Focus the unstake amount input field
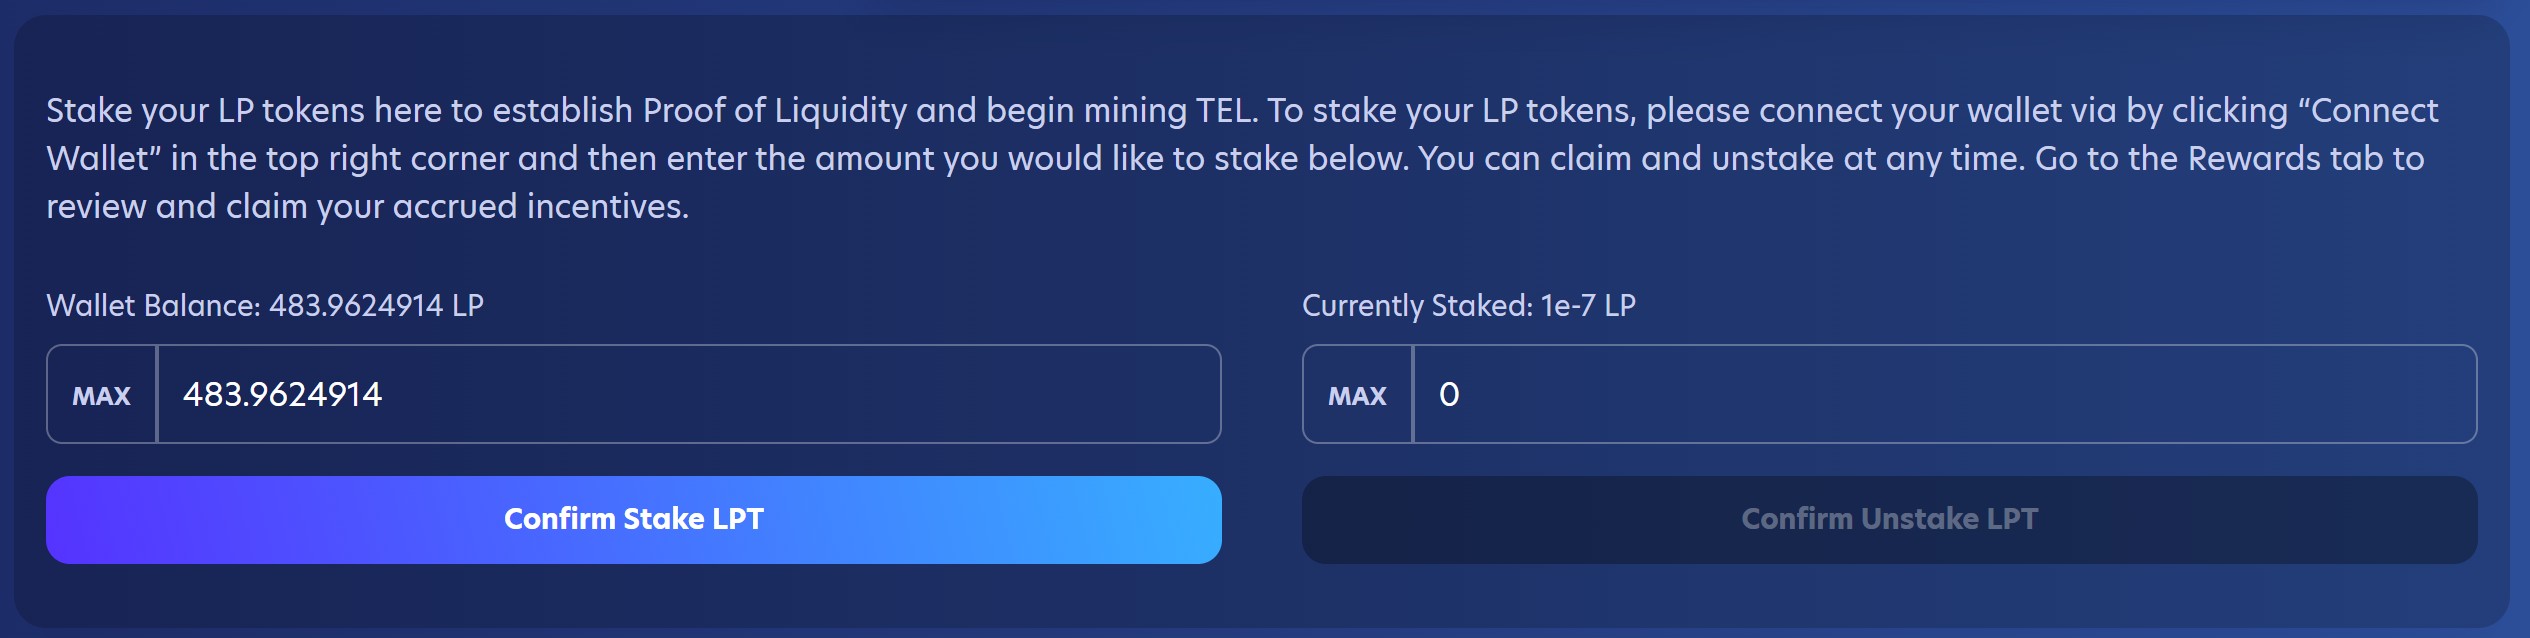Image resolution: width=2530 pixels, height=638 pixels. (1944, 395)
